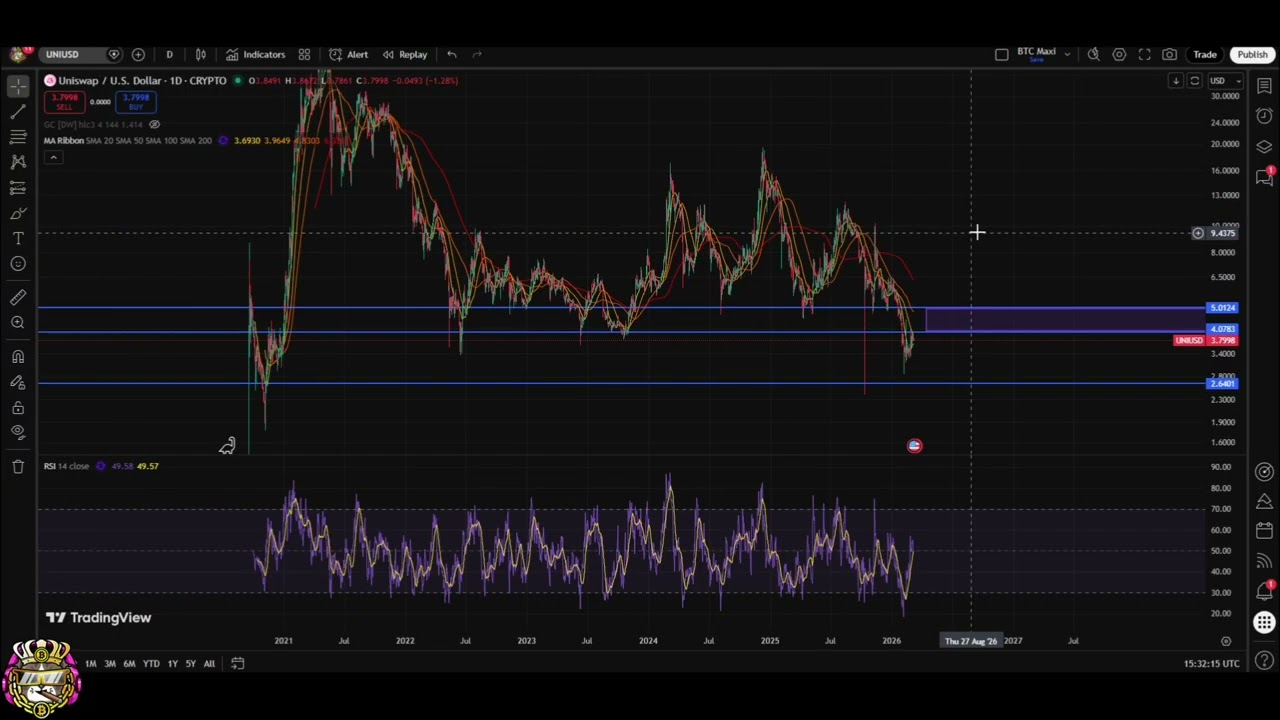Open the candlestick chart type menu
This screenshot has height=720, width=1280.
click(x=200, y=54)
